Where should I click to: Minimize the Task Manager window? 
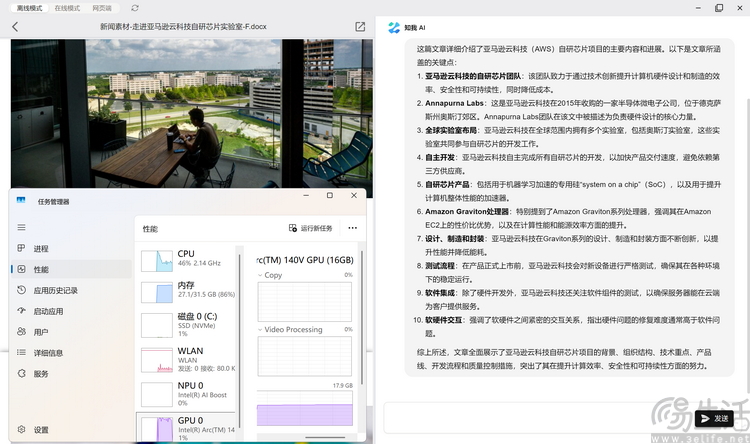pos(306,195)
